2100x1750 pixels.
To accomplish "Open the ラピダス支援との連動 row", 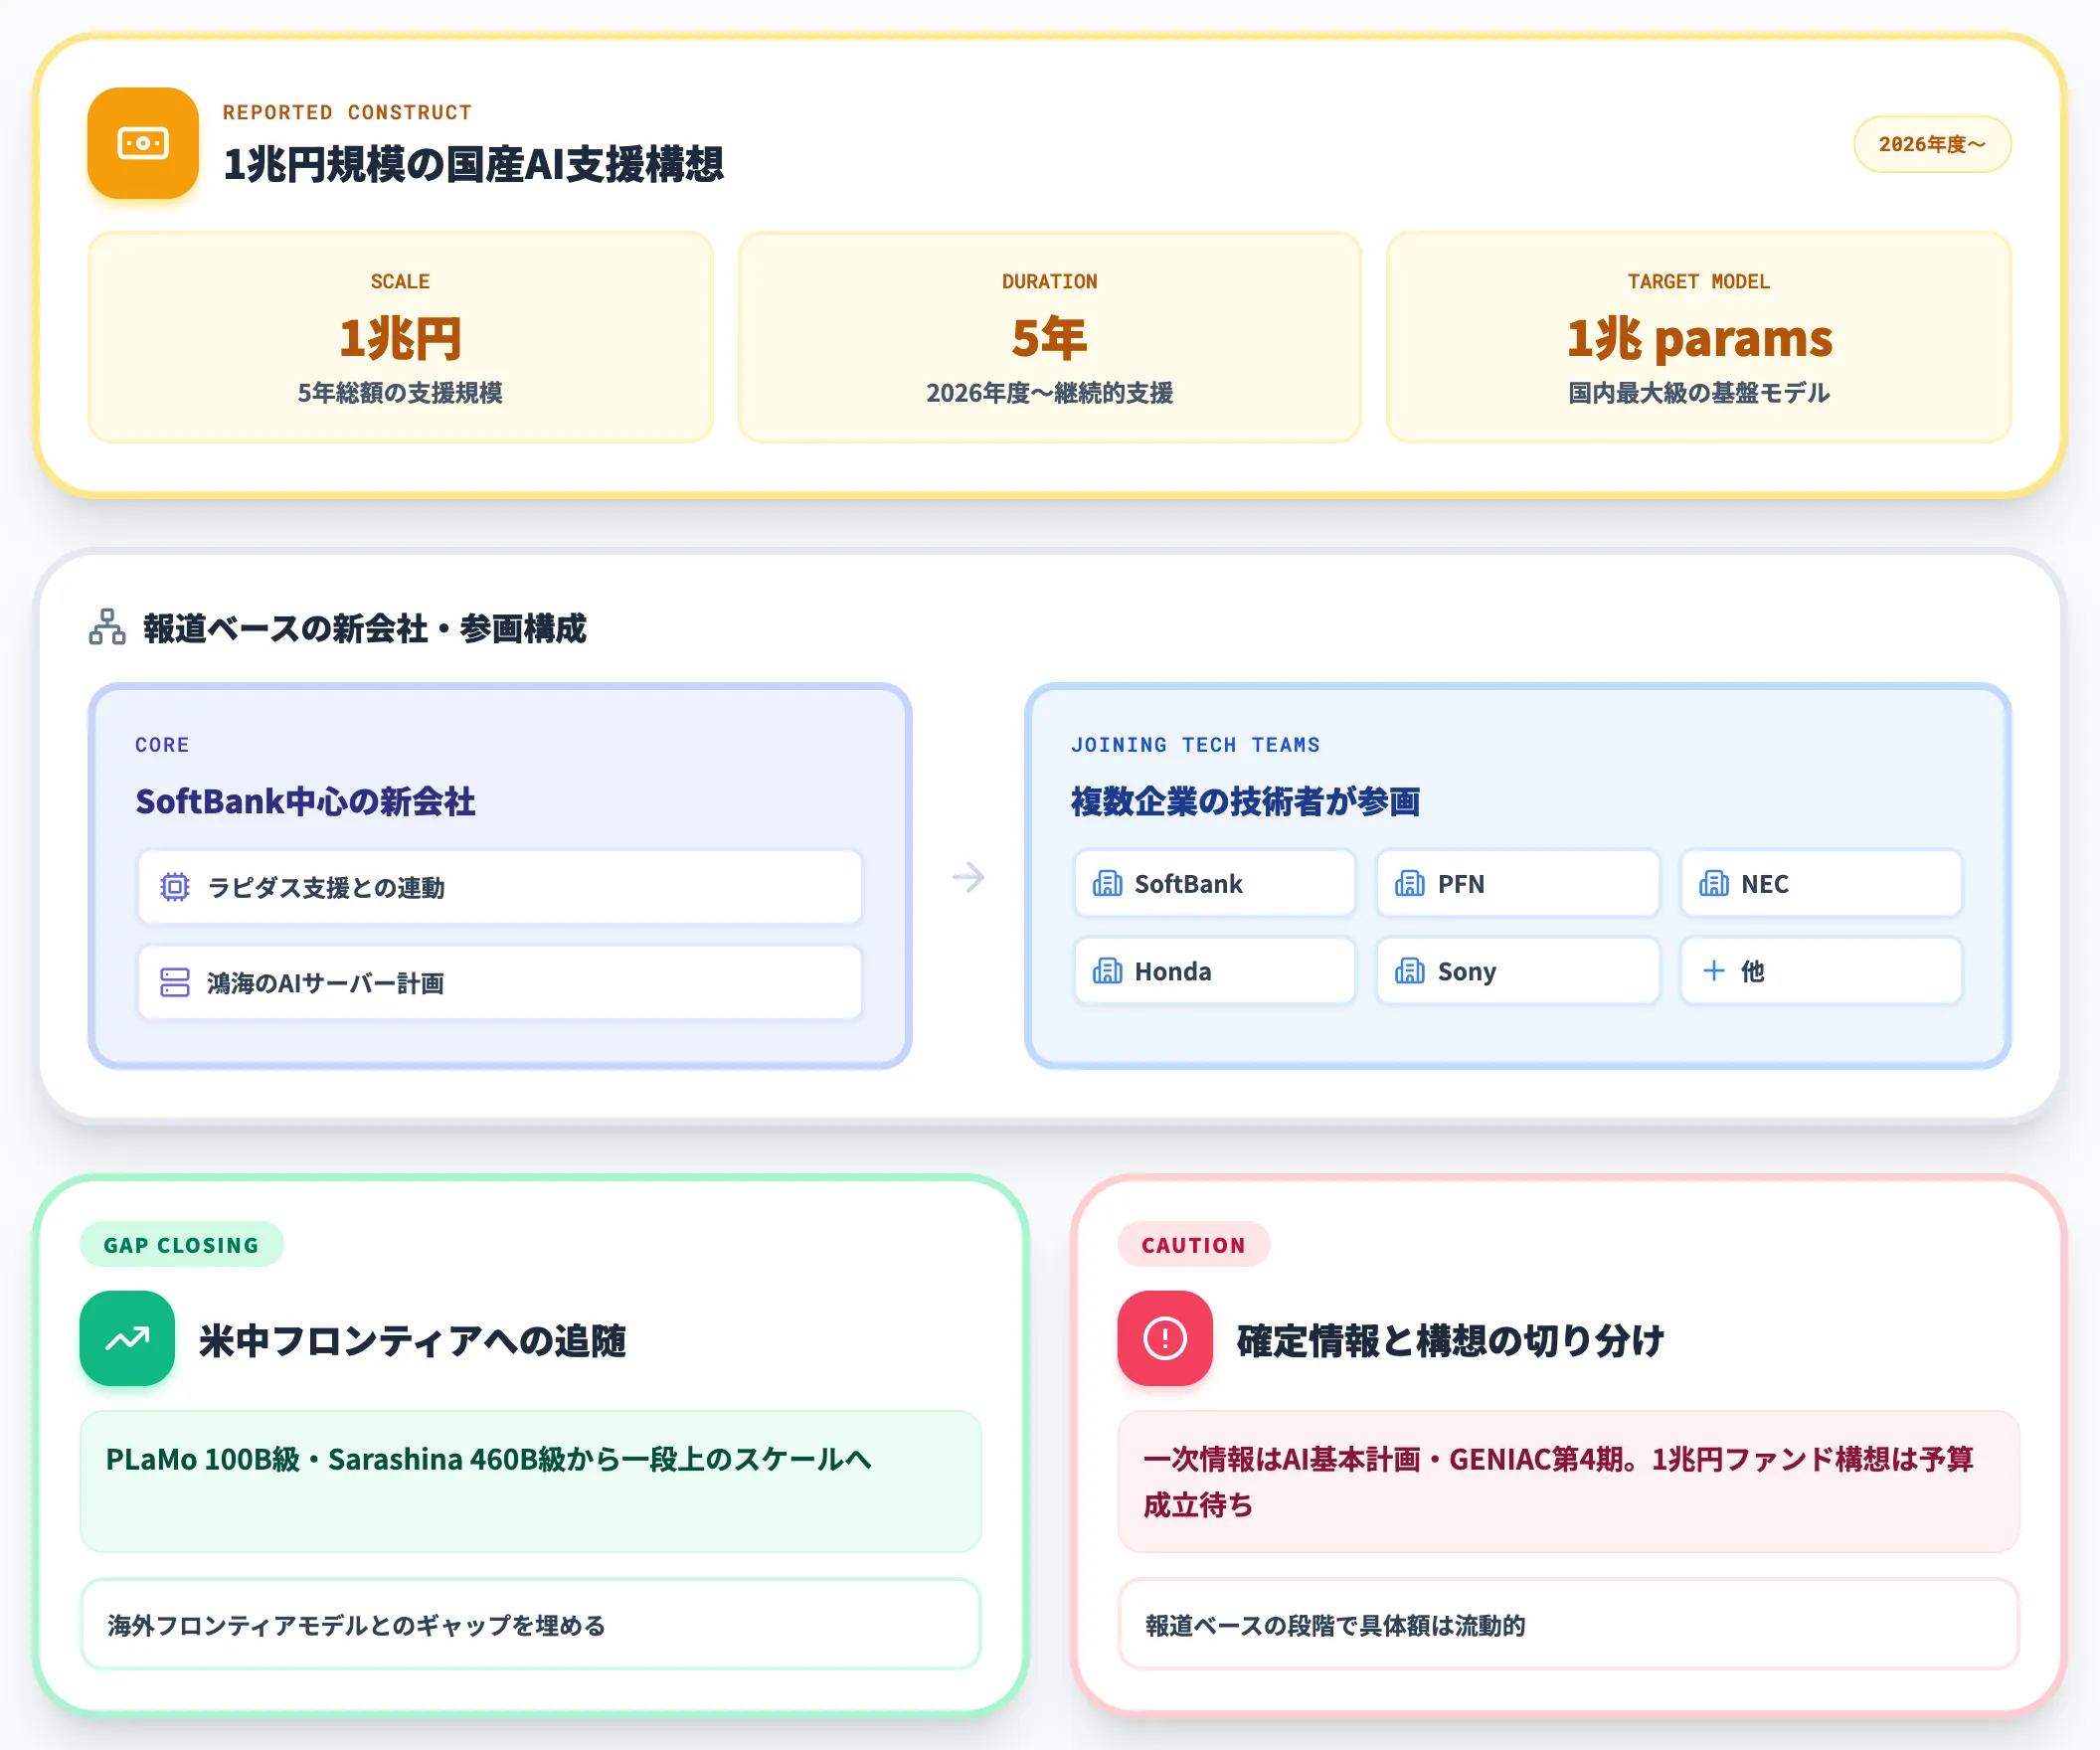I will 500,887.
